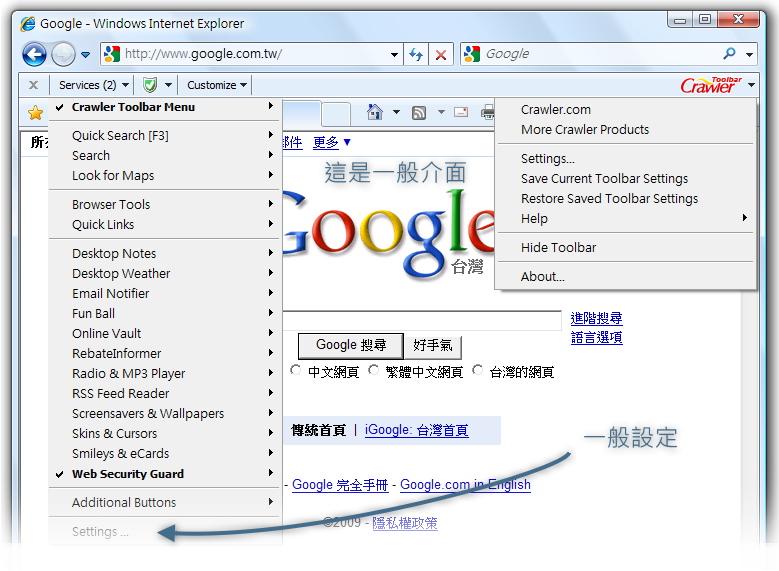Image resolution: width=779 pixels, height=571 pixels.
Task: Choose Settings... in the Crawler logo menu
Action: [x=625, y=159]
